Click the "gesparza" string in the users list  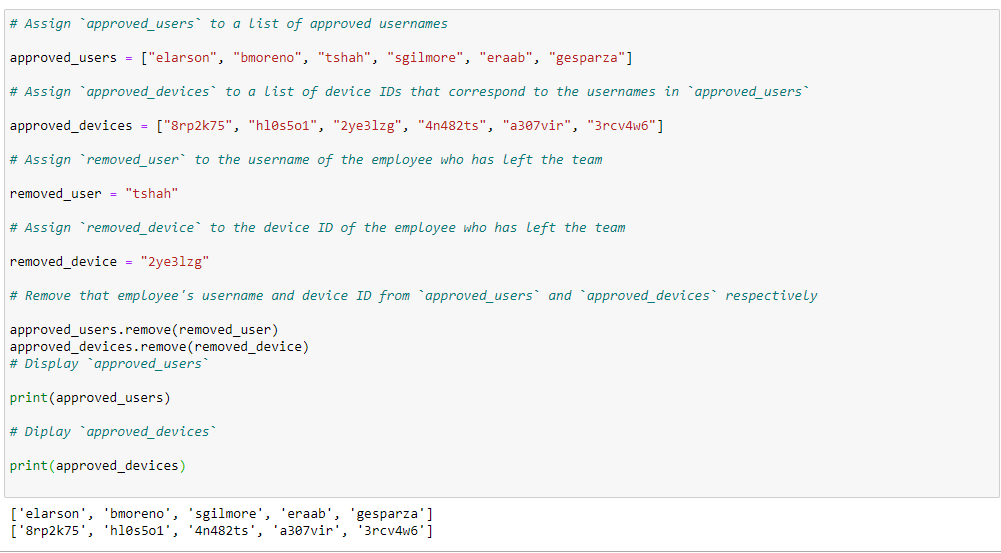[x=587, y=57]
